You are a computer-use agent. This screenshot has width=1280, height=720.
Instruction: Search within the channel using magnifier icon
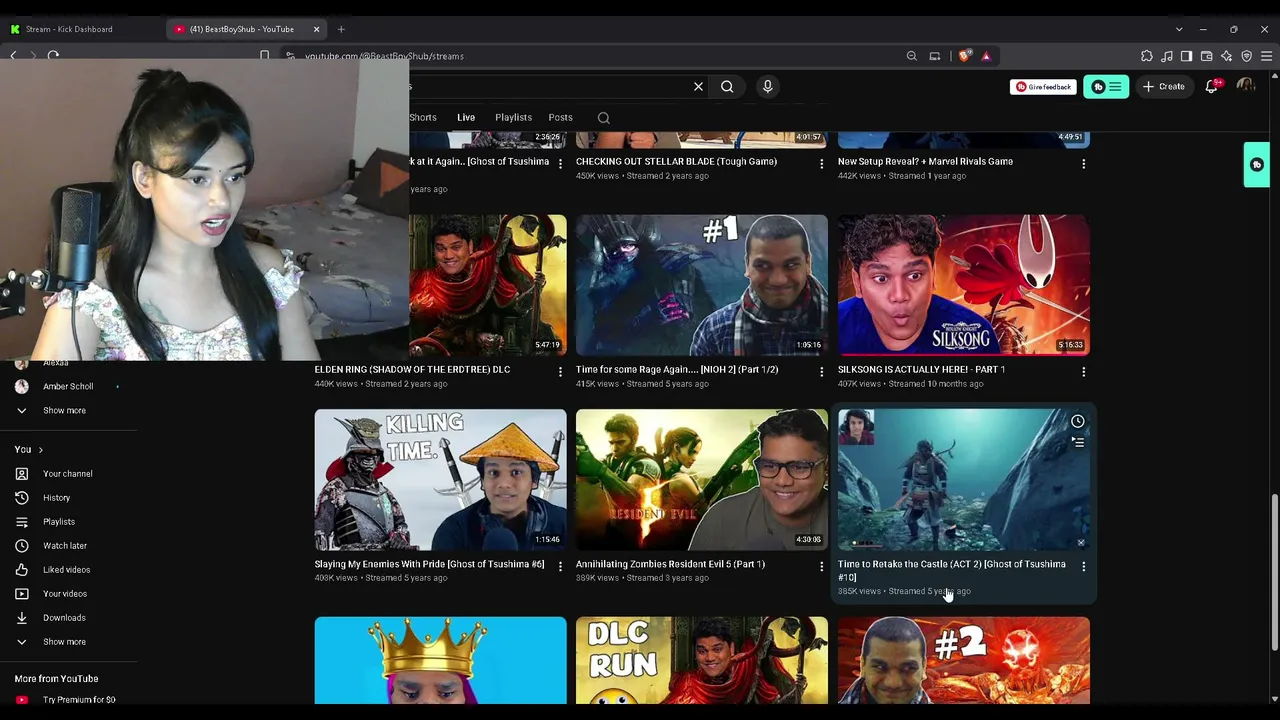coord(603,118)
